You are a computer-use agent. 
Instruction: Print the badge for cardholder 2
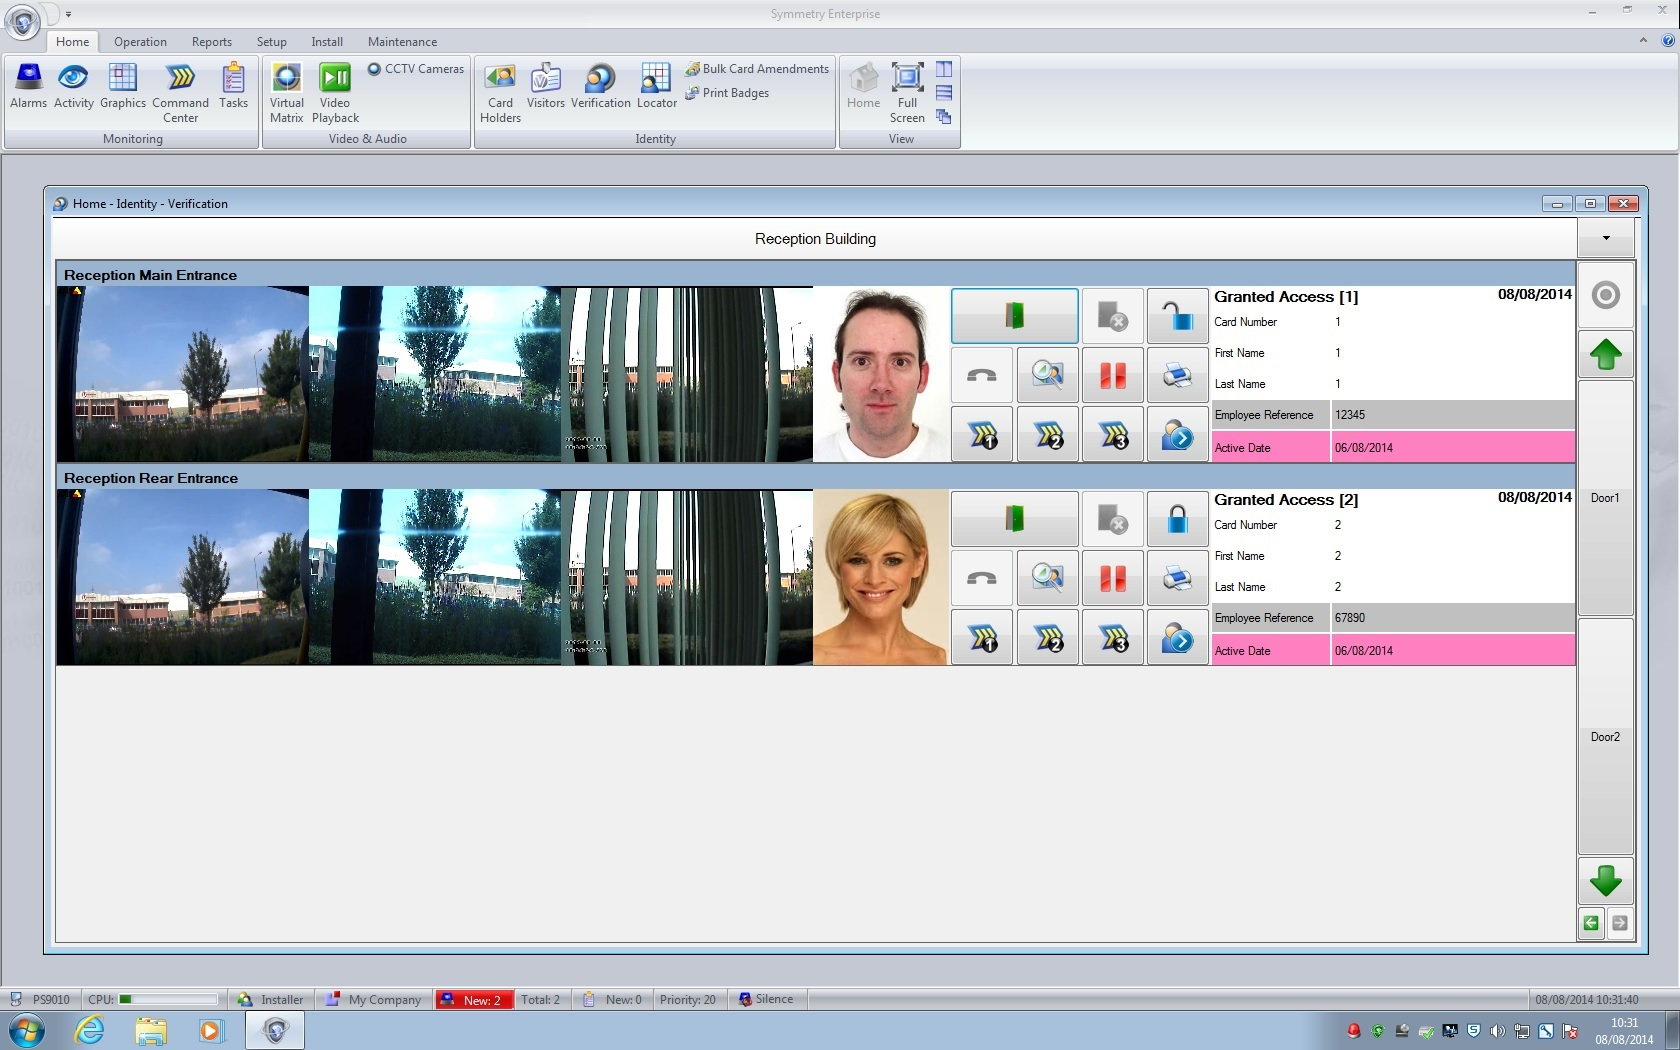(x=1177, y=577)
